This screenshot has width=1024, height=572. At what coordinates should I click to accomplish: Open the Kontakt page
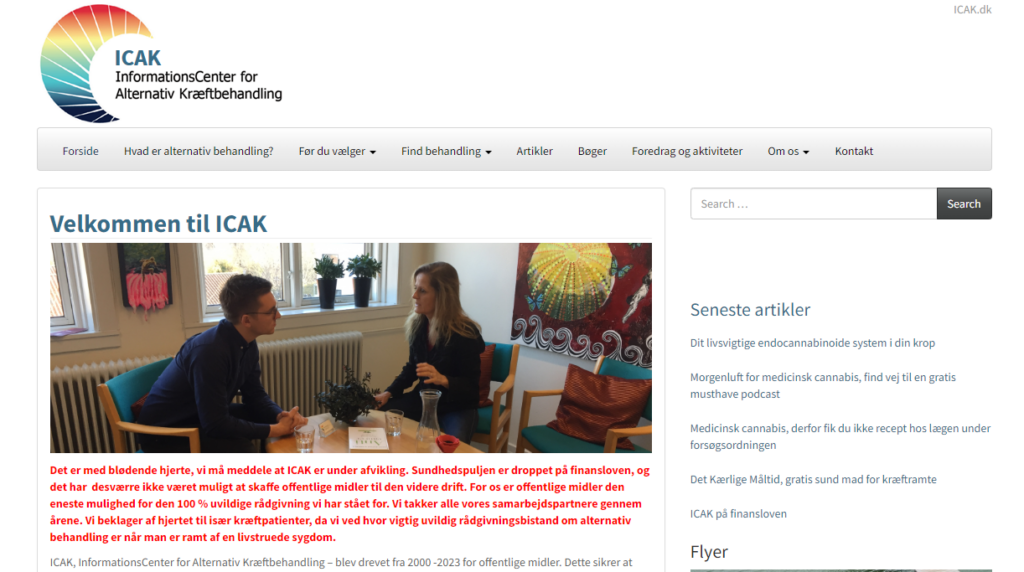click(854, 151)
